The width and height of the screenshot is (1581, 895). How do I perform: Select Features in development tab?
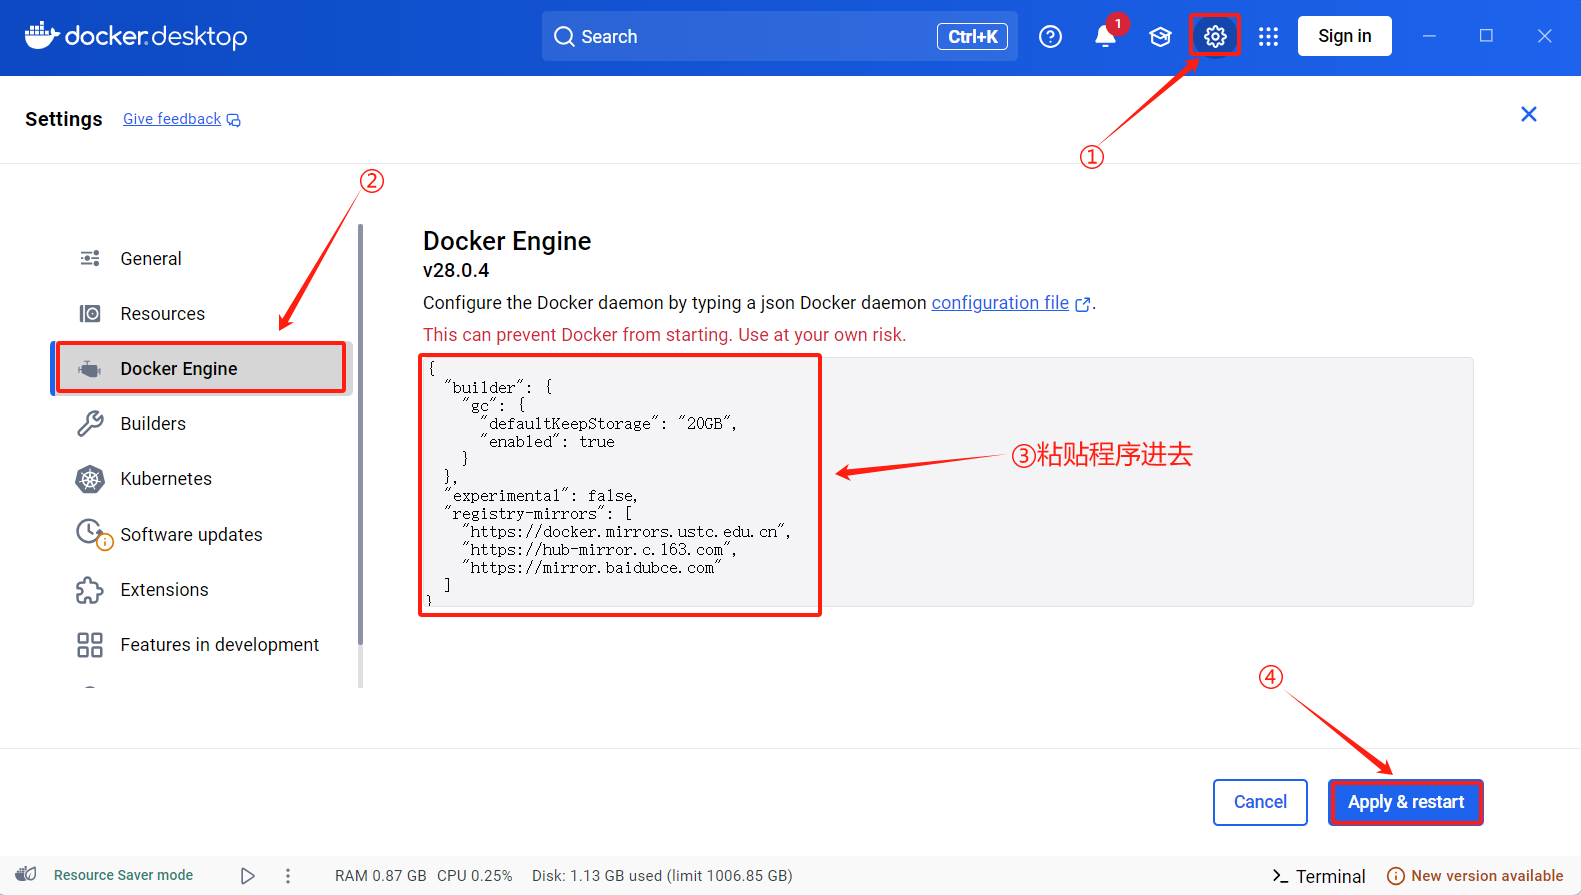pyautogui.click(x=203, y=645)
